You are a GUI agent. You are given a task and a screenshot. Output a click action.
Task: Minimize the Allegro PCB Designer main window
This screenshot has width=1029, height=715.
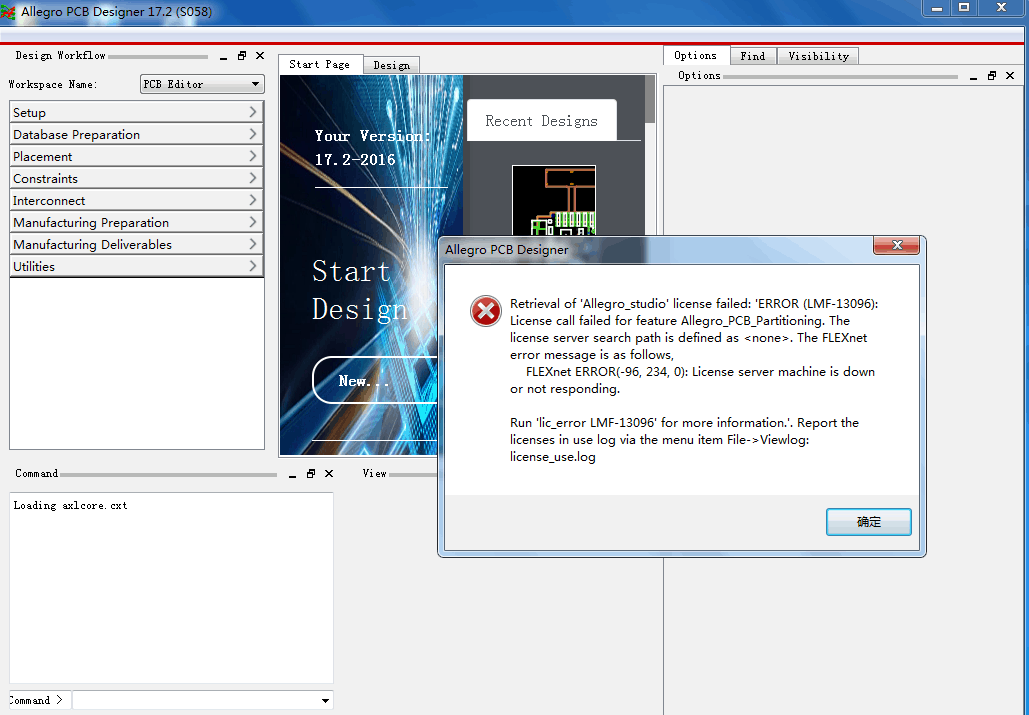point(937,7)
